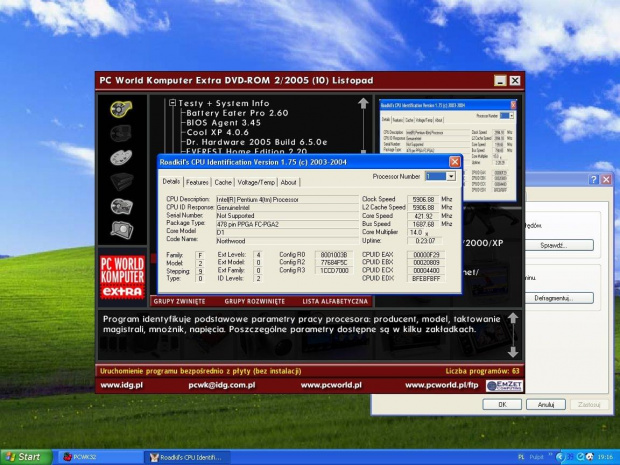Viewport: 620px width, 465px height.
Task: Click the panda tray icon in system tray
Action: tap(589, 457)
